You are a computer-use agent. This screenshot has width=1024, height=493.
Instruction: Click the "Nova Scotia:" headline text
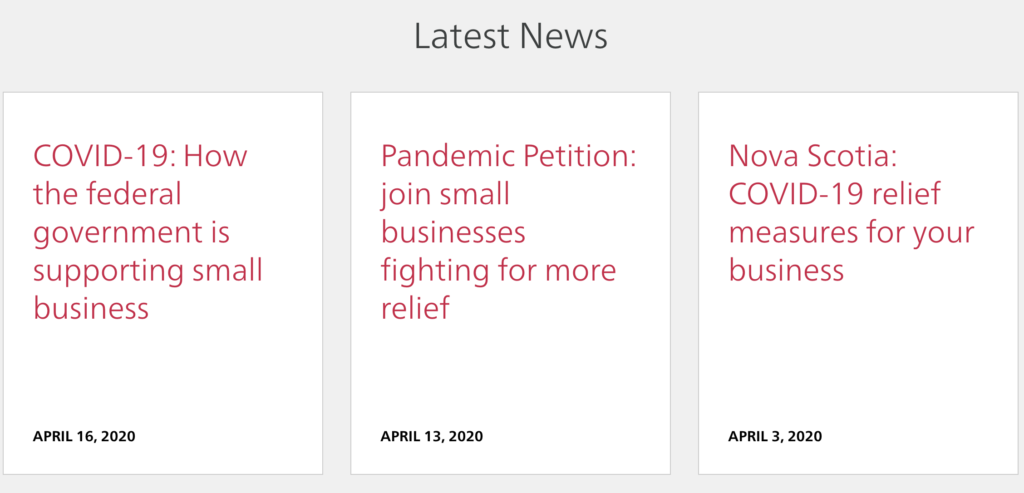click(x=814, y=157)
